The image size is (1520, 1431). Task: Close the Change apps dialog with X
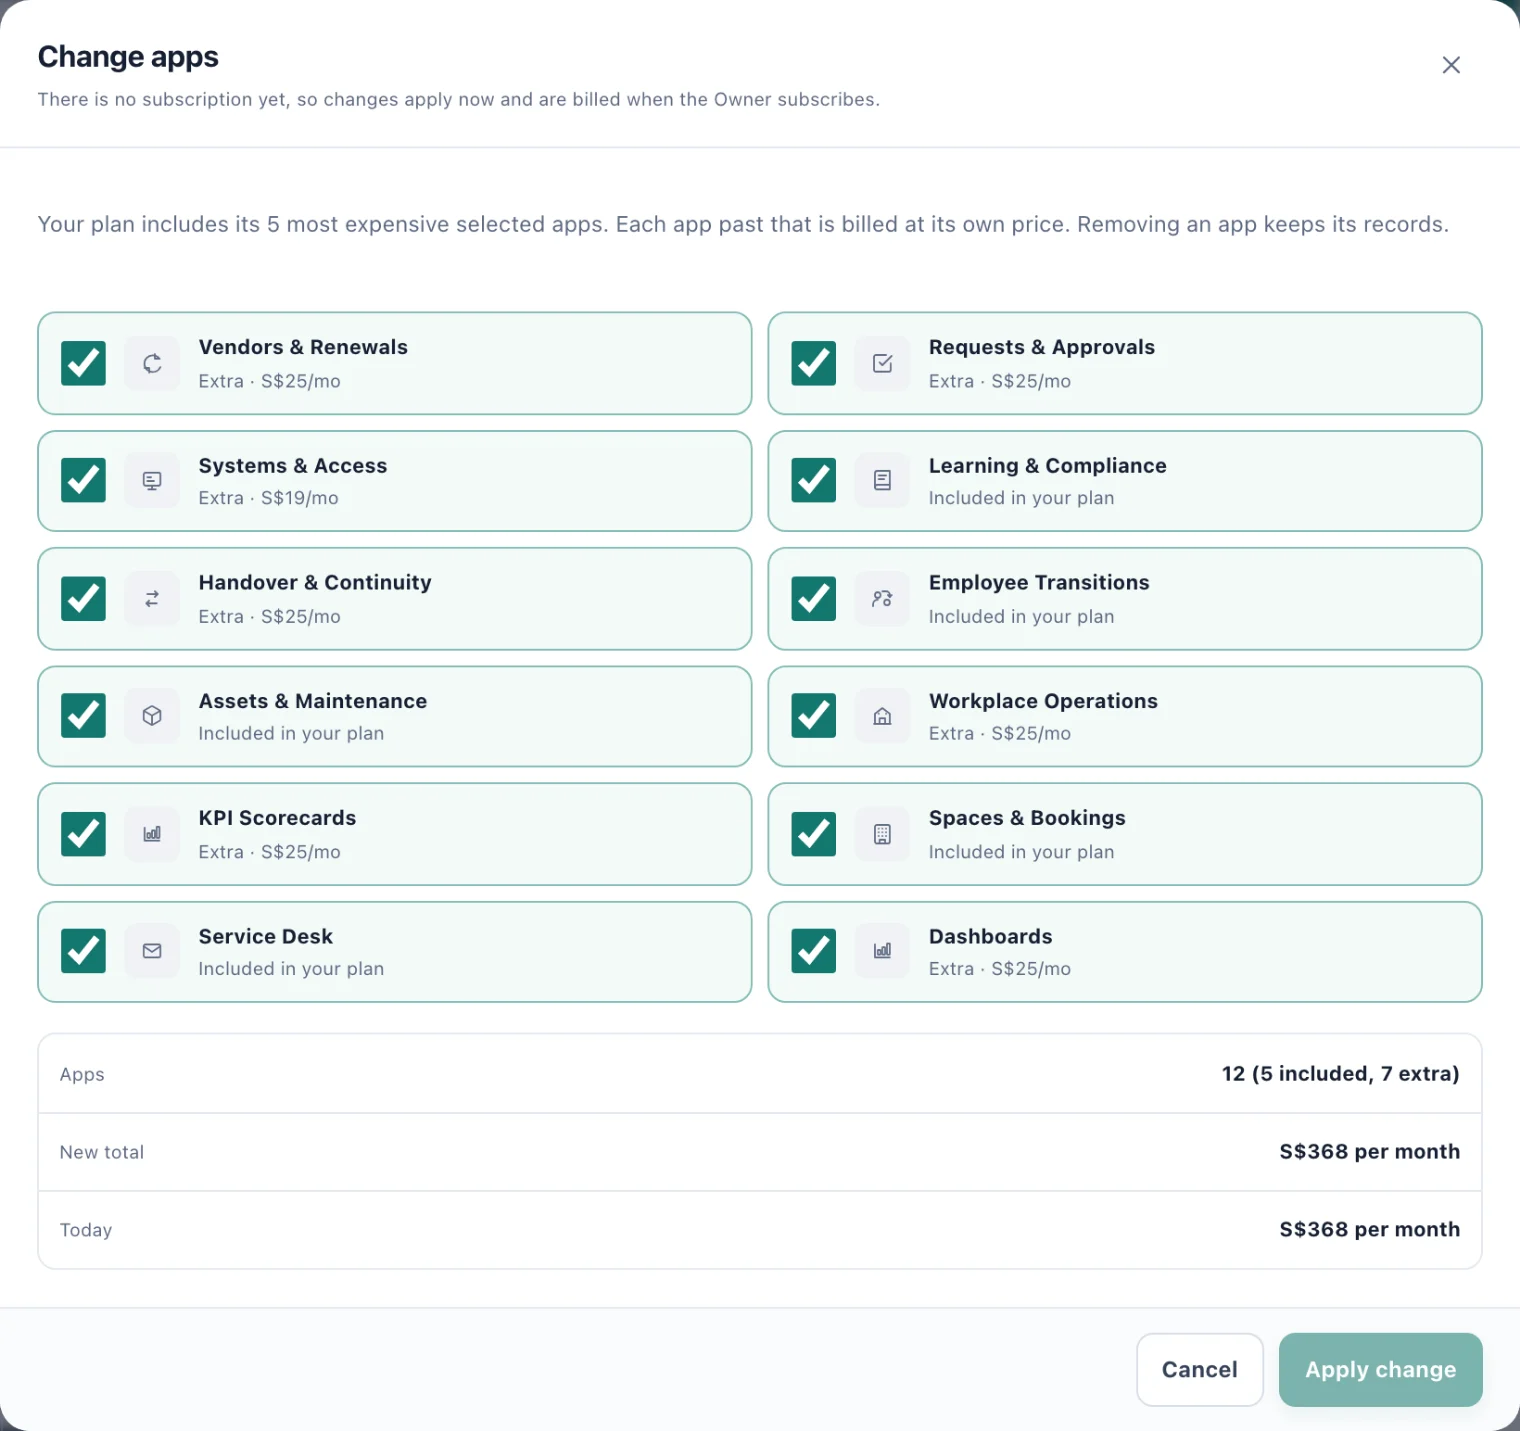point(1451,65)
